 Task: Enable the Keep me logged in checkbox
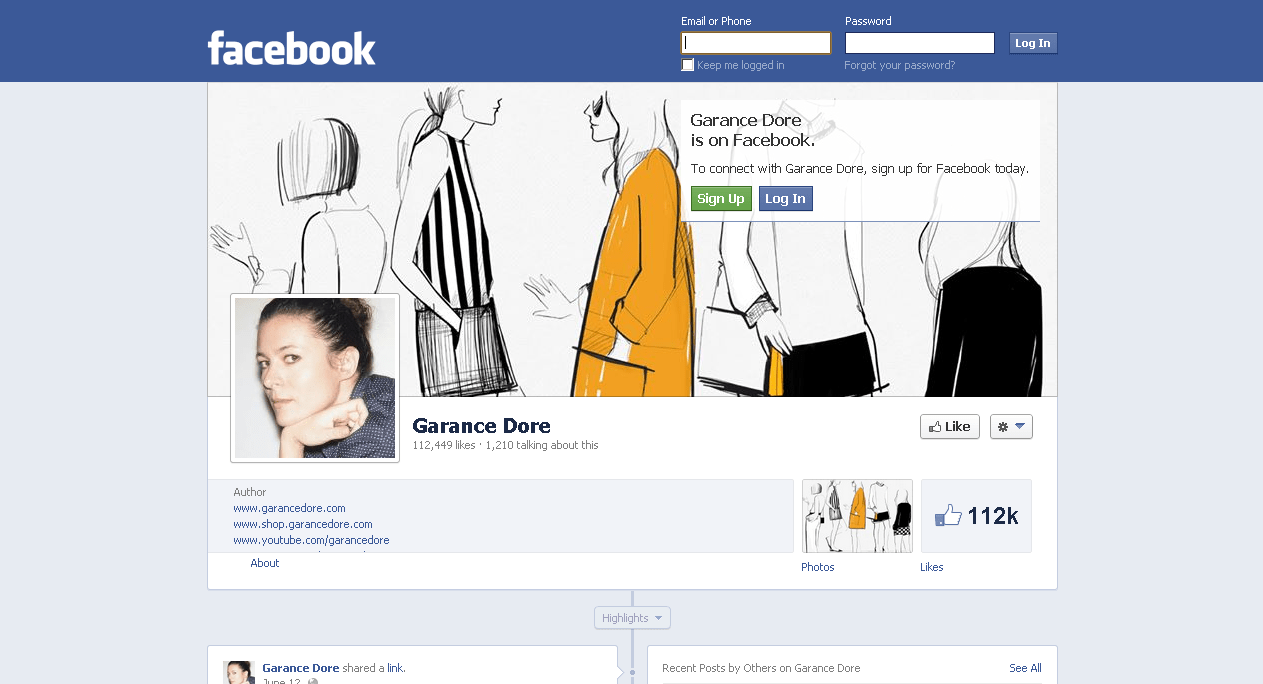click(687, 64)
